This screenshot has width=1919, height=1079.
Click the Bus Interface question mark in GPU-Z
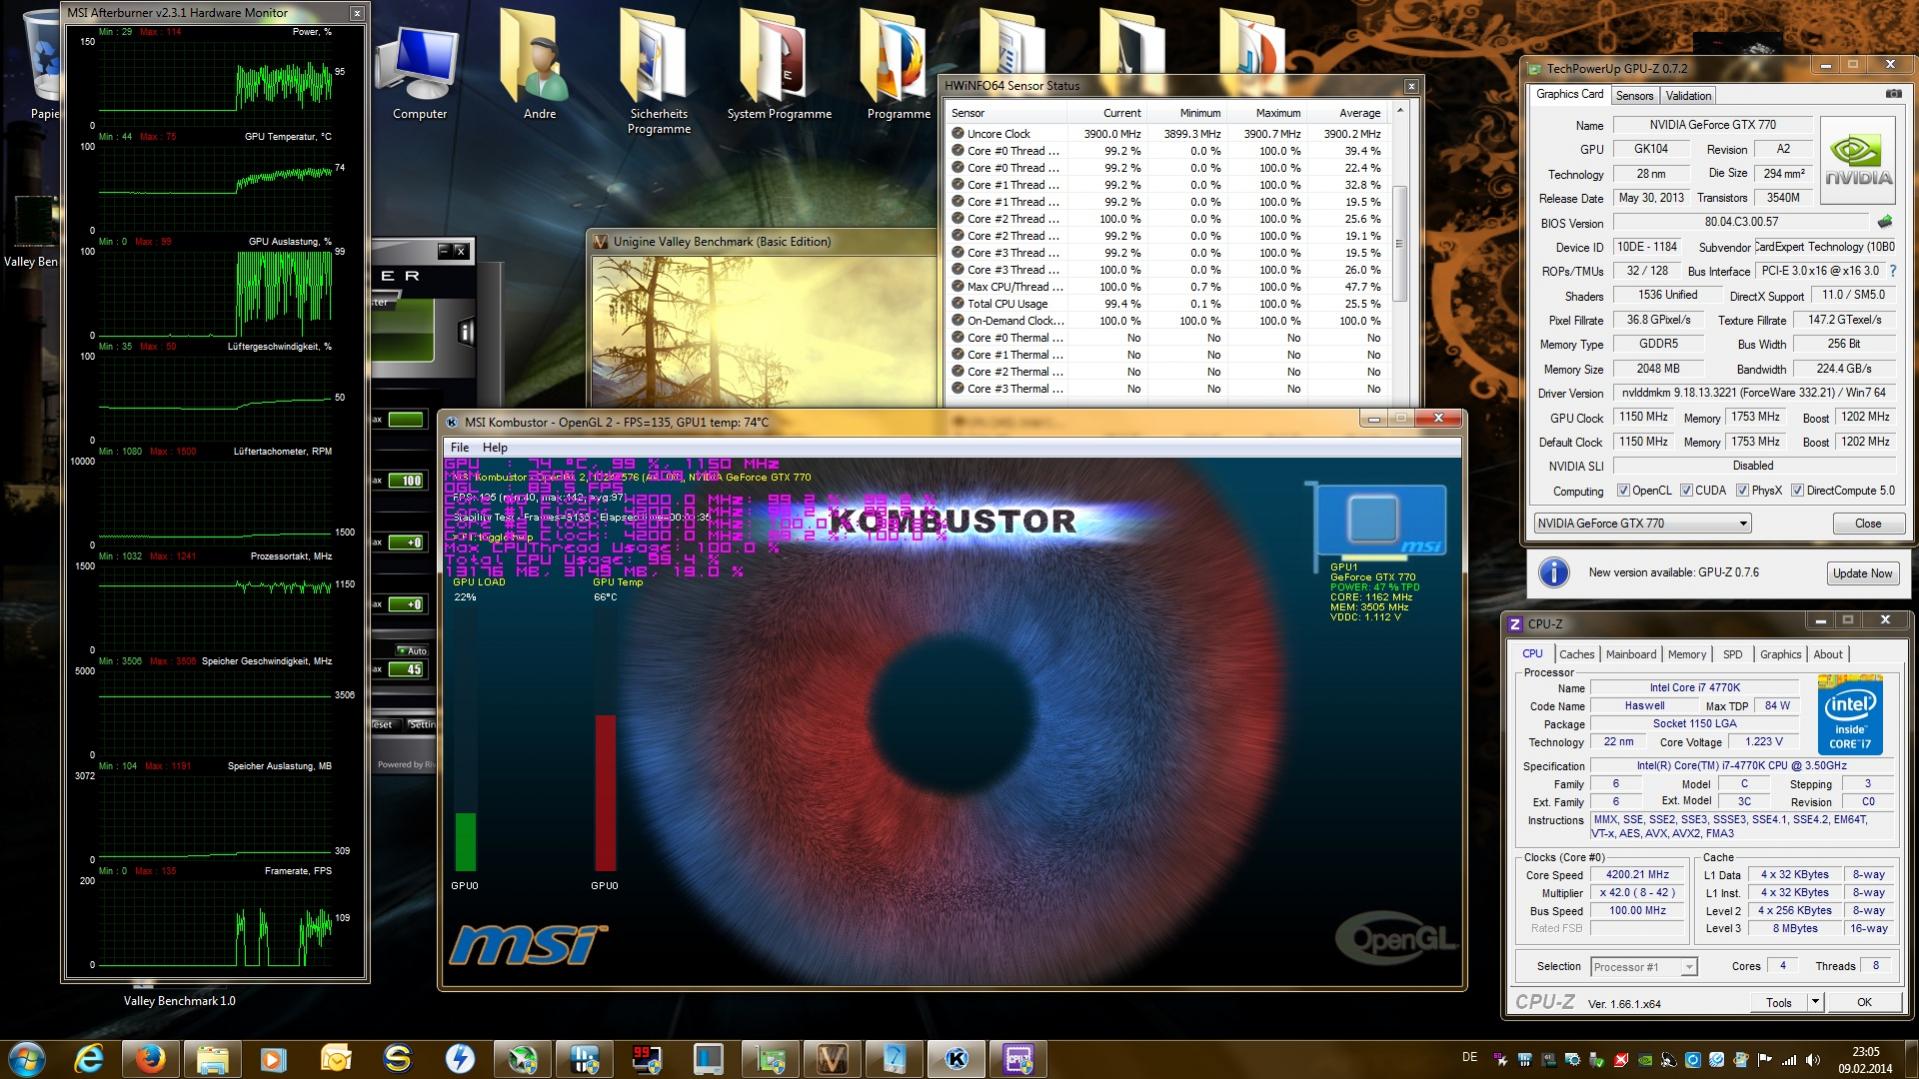tap(1893, 271)
